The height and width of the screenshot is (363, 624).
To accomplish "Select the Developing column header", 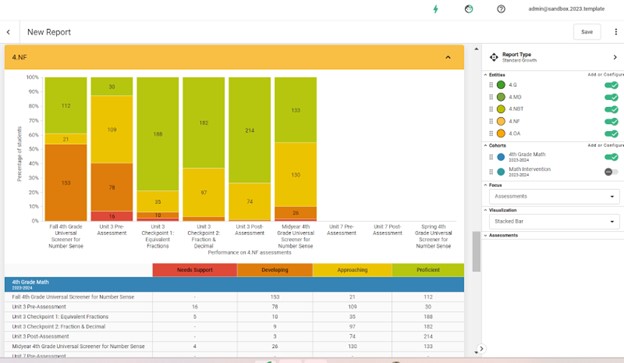I will [x=275, y=270].
